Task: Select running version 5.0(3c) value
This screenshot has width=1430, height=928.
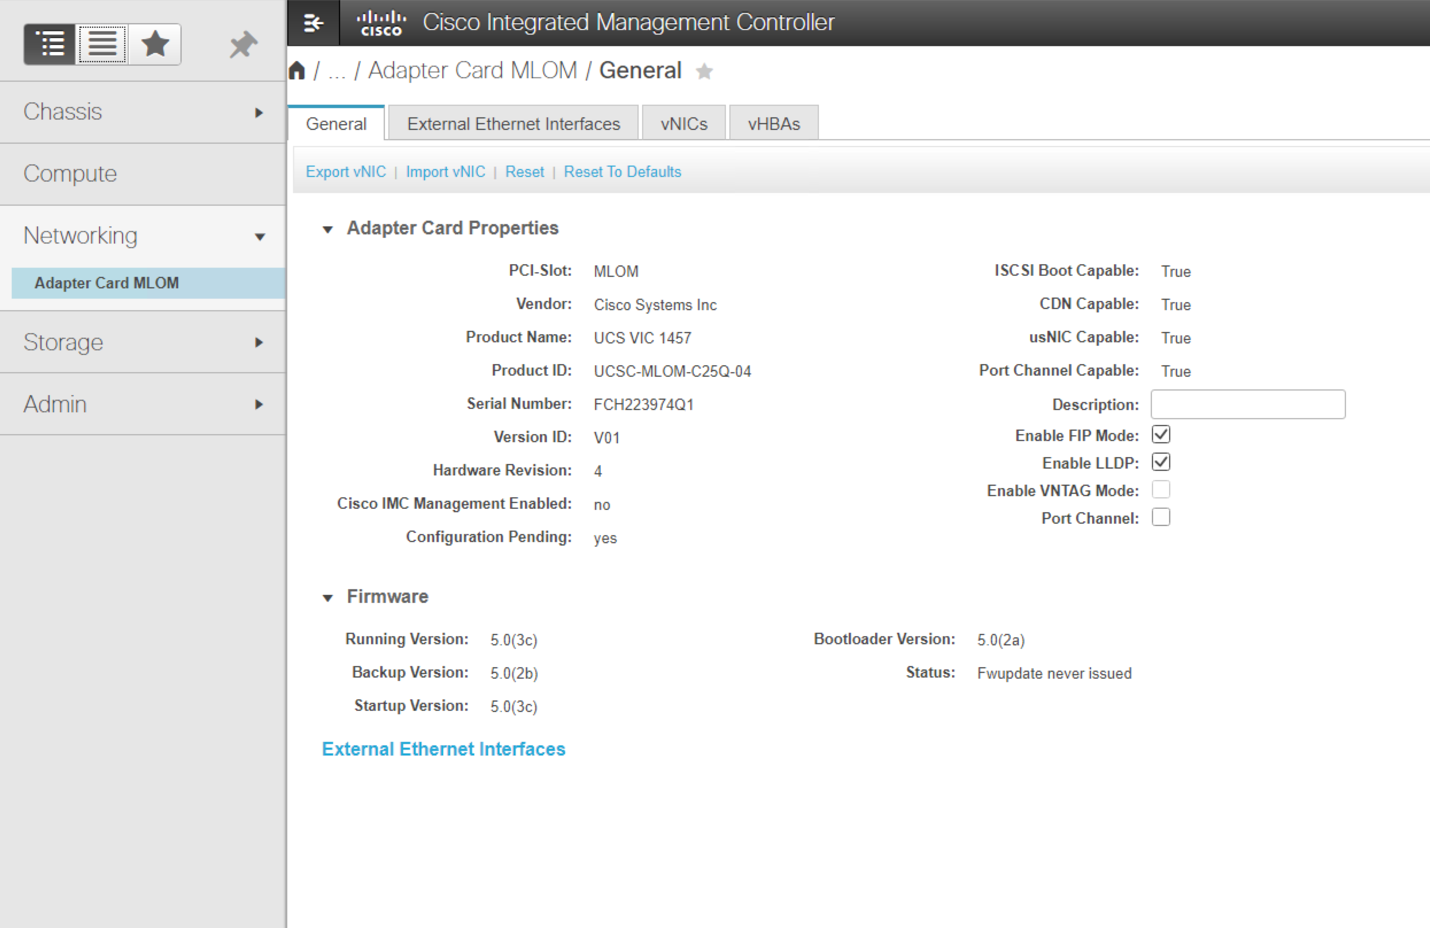Action: 514,640
